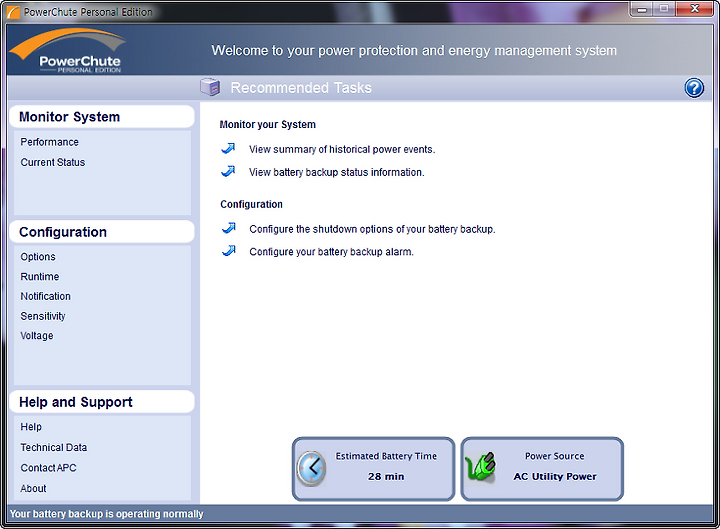
Task: Open Contact APC page
Action: 48,467
